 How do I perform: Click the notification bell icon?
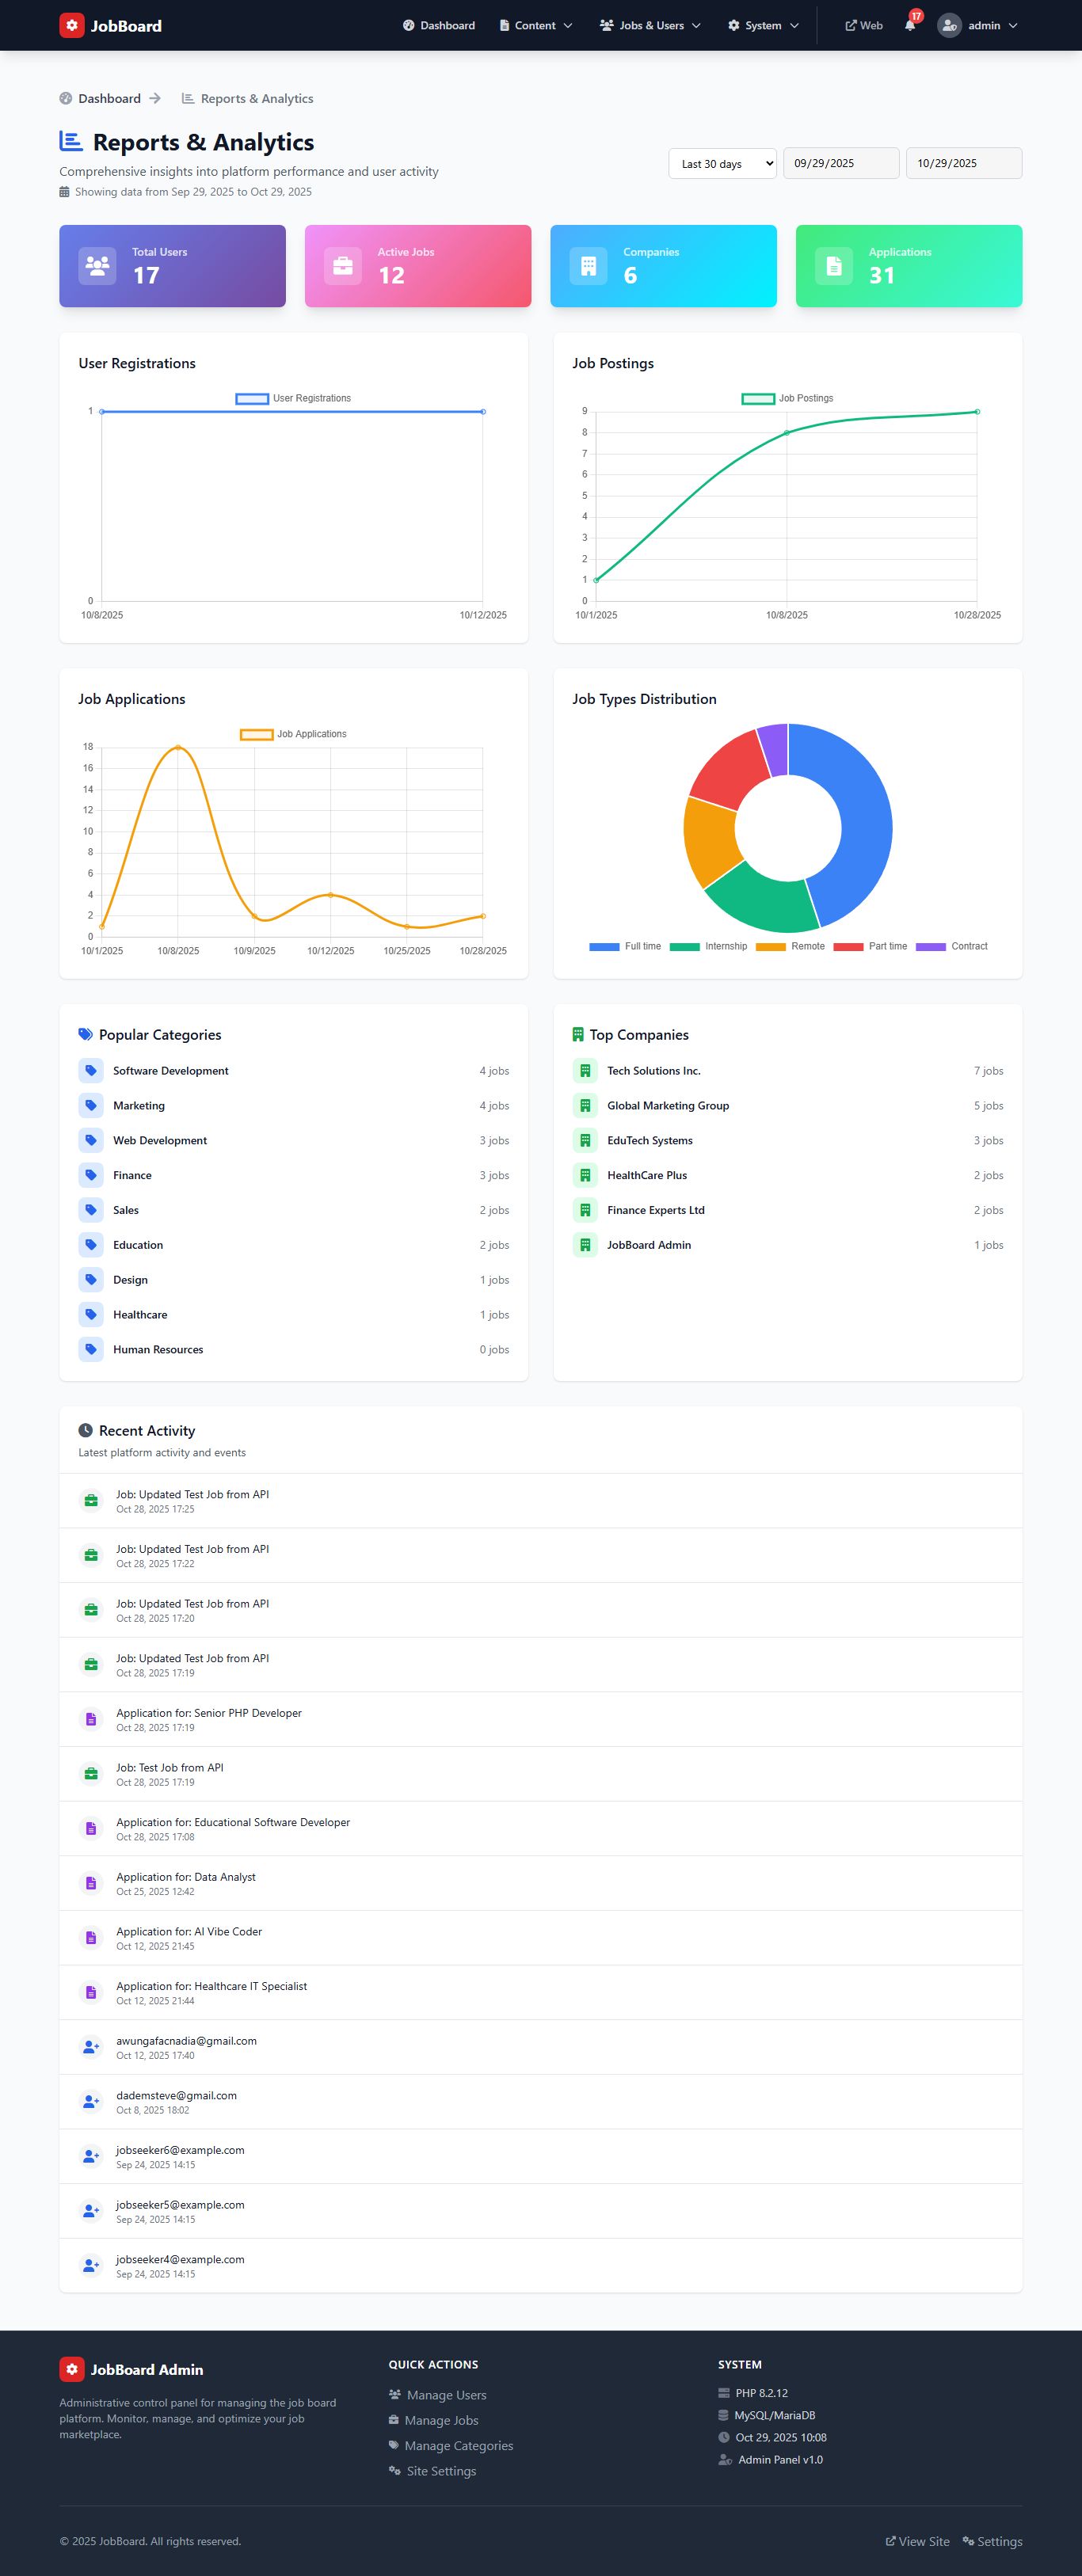(910, 26)
